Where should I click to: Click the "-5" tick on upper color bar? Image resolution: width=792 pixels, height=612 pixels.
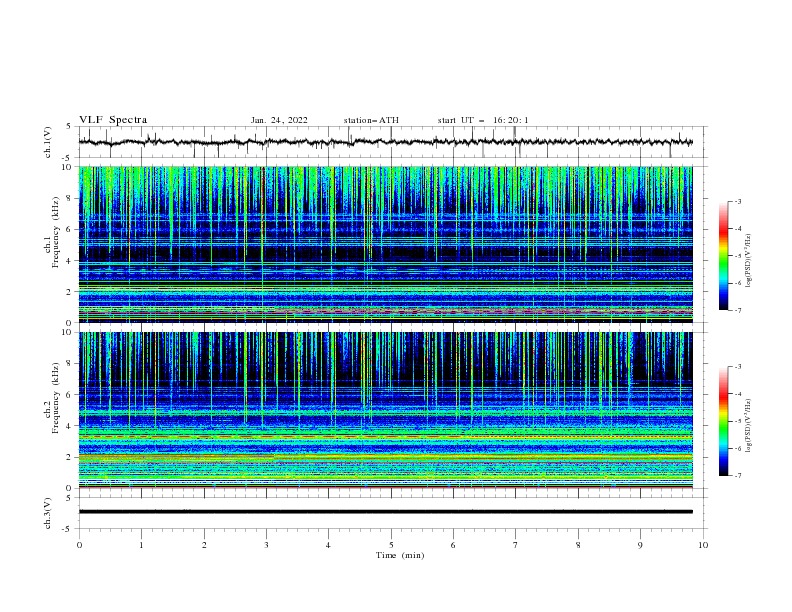click(x=737, y=256)
